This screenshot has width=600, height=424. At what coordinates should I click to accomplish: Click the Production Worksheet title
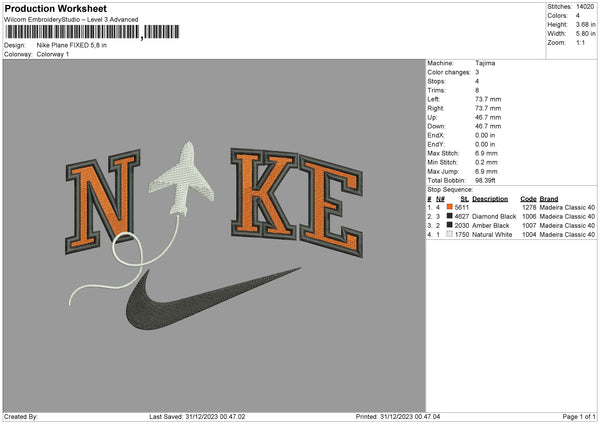click(x=55, y=9)
